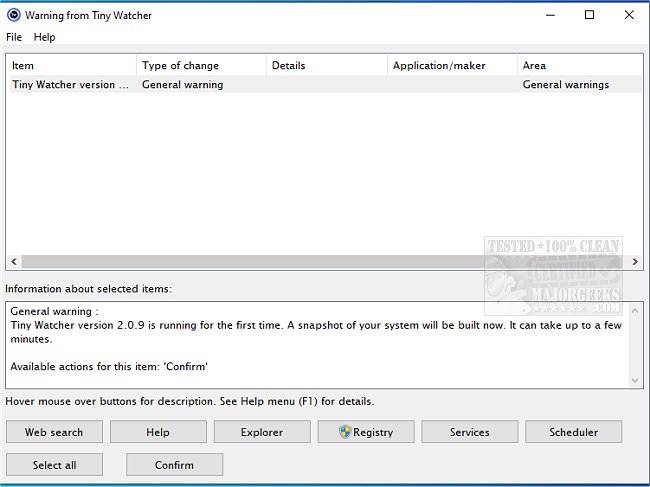Click the 'General warnings' area cell
The height and width of the screenshot is (487, 650).
point(565,85)
